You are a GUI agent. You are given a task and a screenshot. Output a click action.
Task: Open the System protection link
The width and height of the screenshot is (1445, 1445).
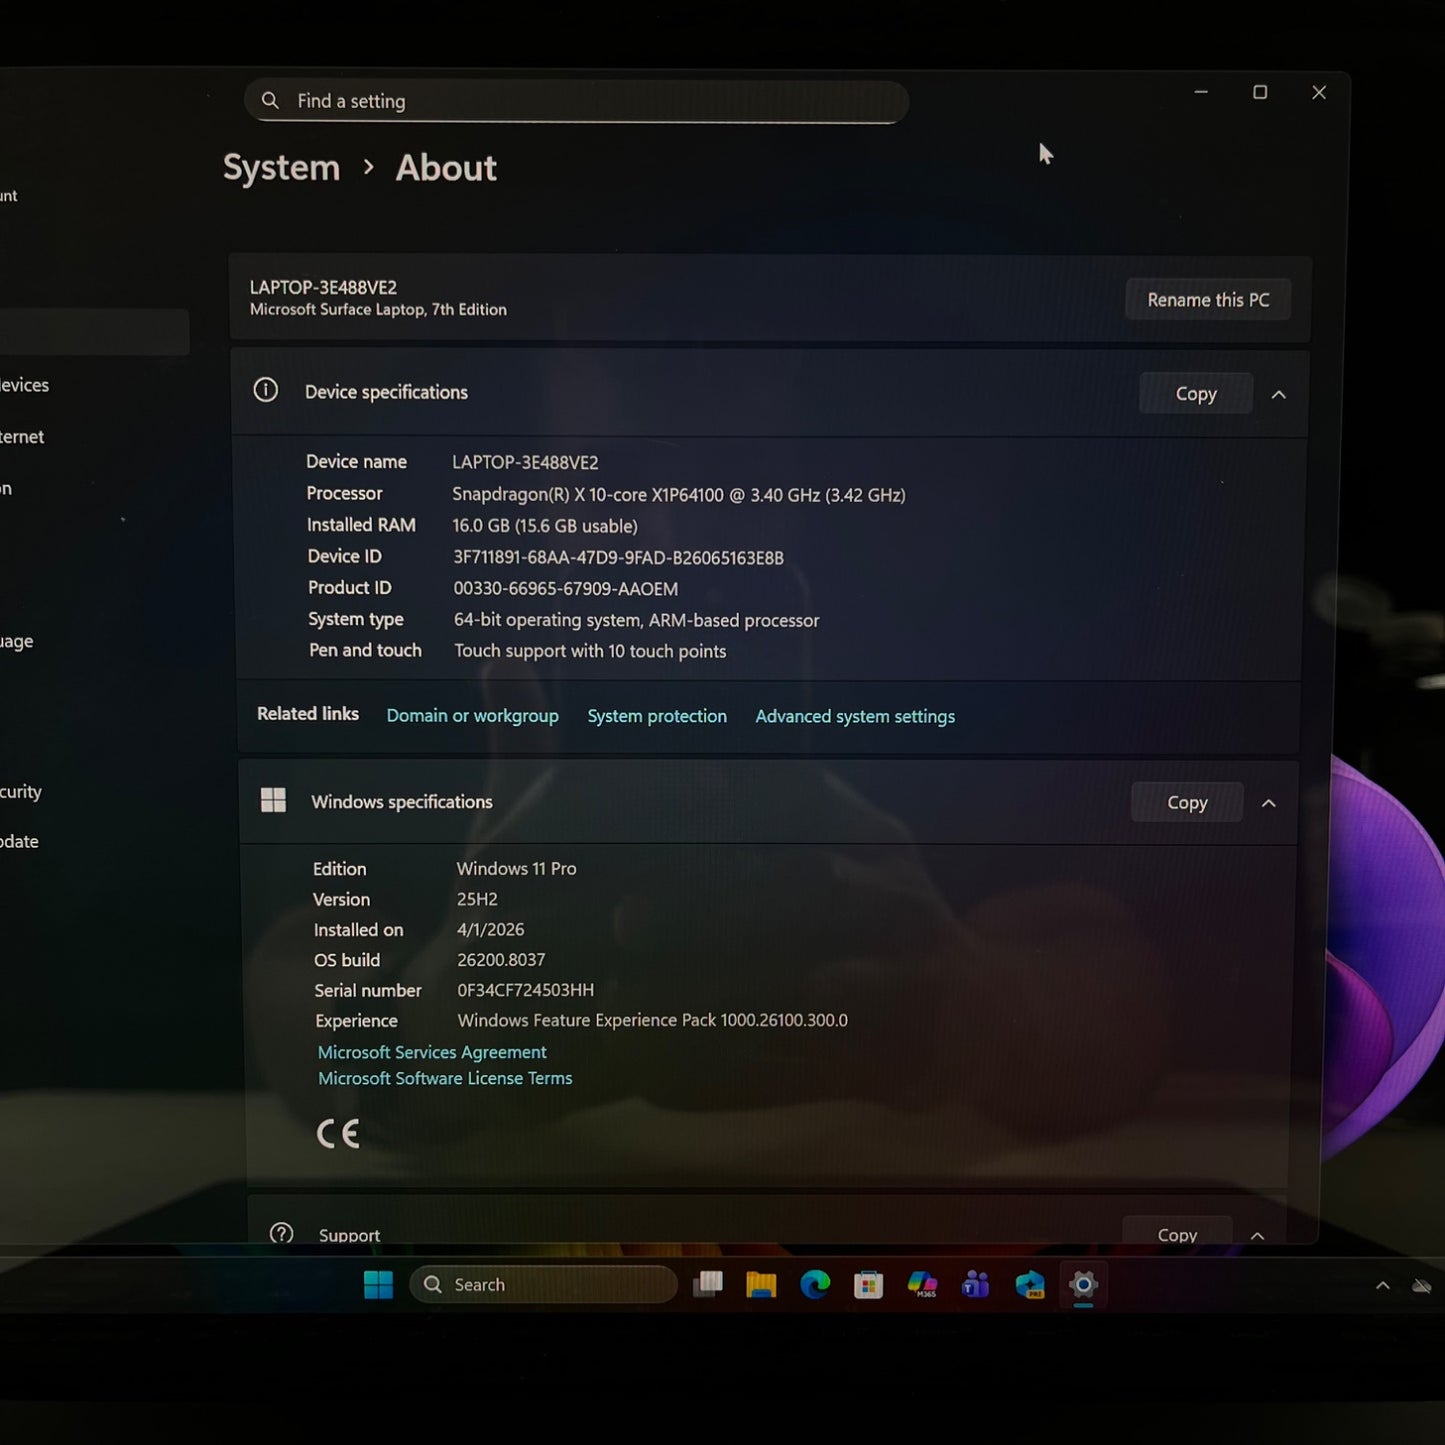[x=656, y=716]
